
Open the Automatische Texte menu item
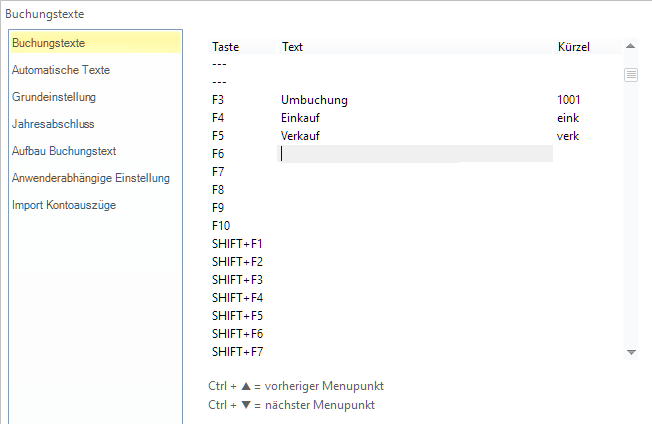pyautogui.click(x=61, y=70)
